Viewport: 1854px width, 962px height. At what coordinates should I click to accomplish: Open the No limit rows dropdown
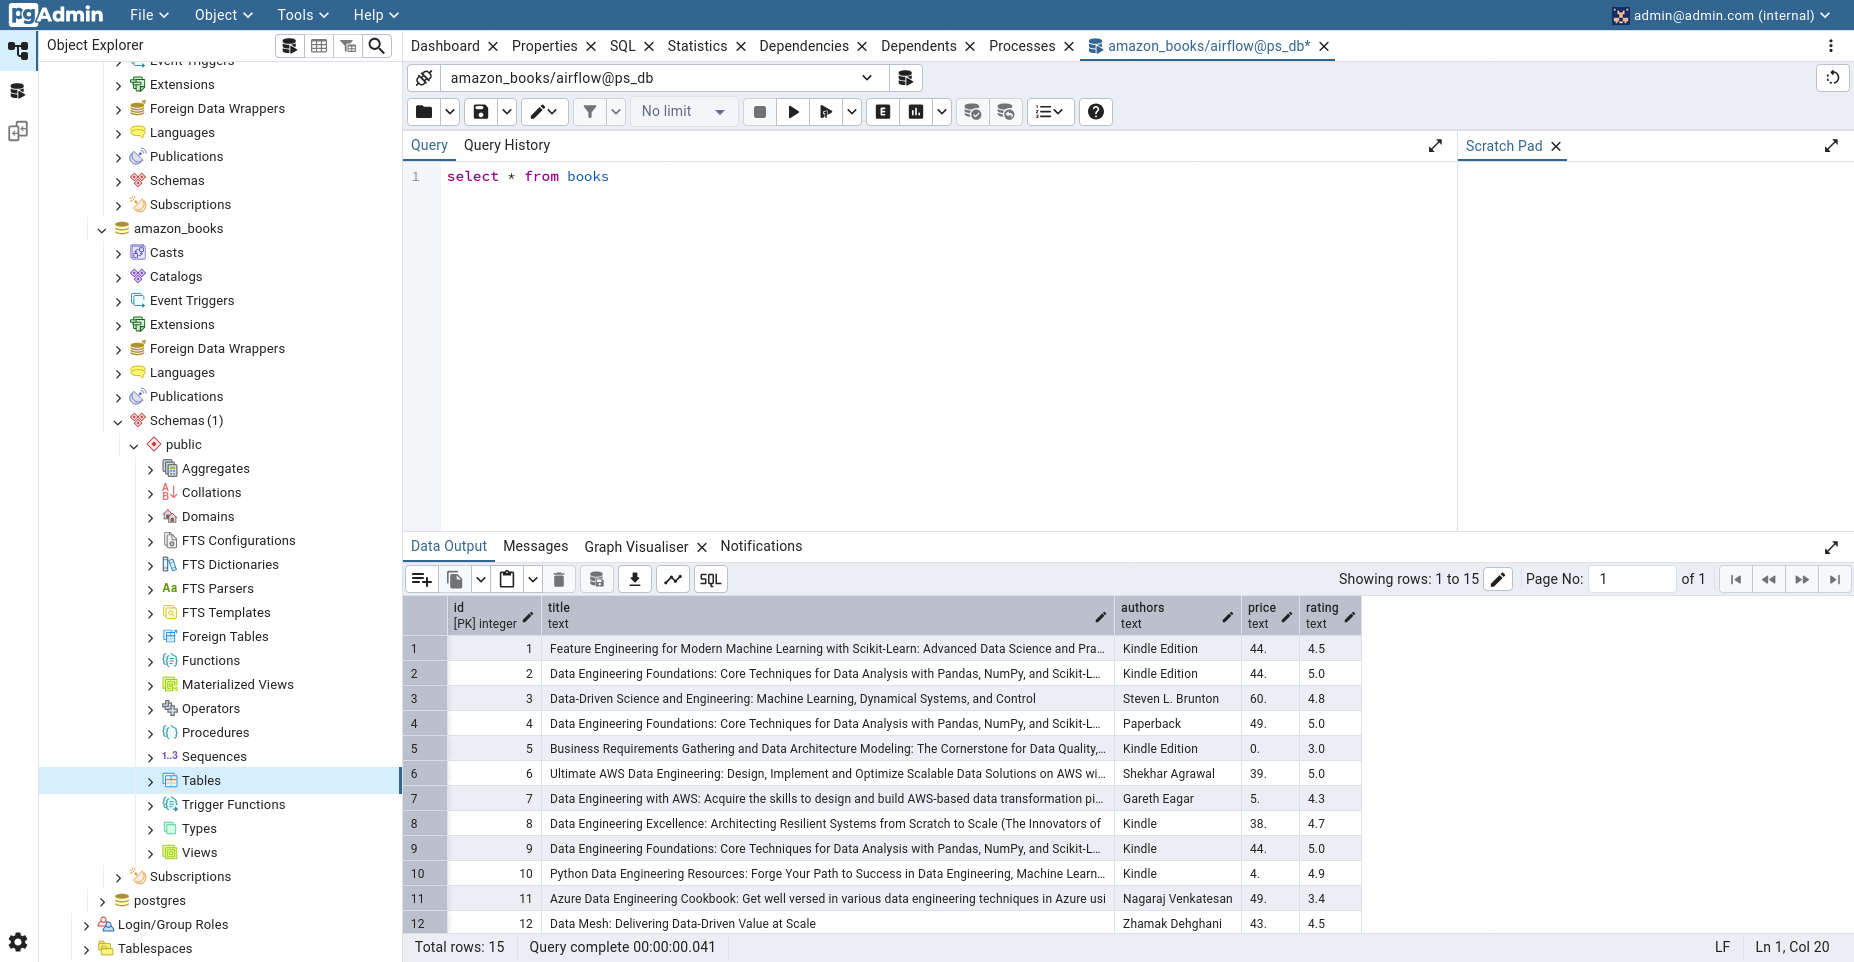pos(685,112)
